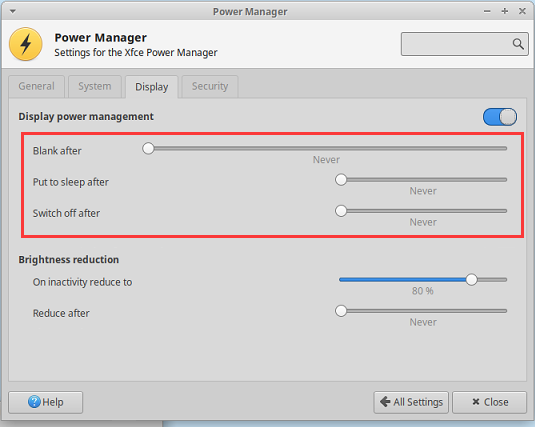Open the window menu arrow in title bar
The image size is (535, 427).
[x=13, y=12]
